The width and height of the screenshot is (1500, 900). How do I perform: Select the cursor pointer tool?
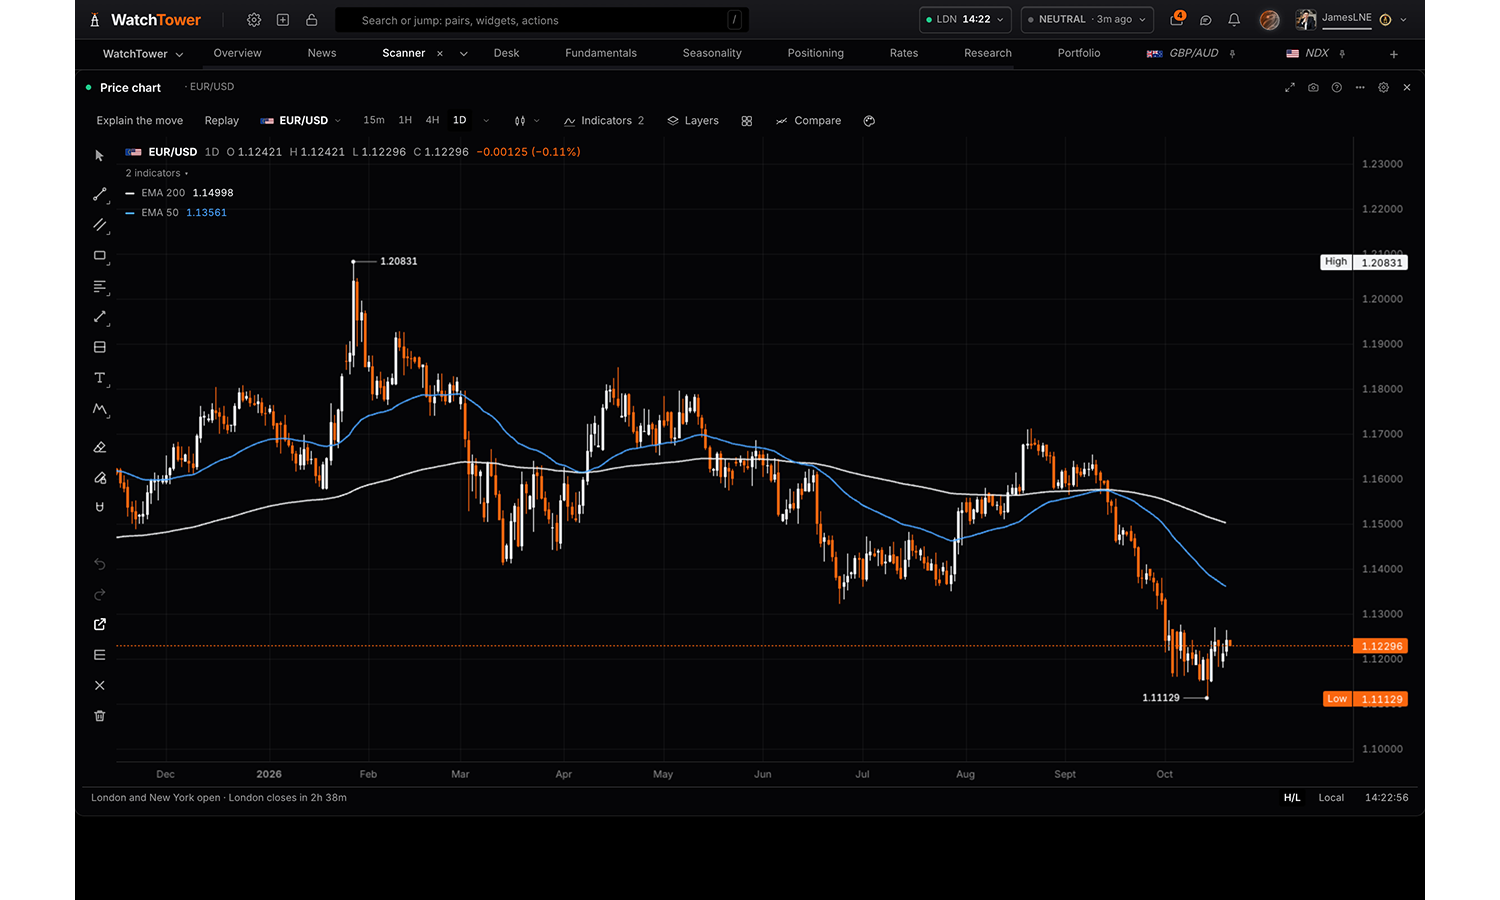click(x=99, y=156)
